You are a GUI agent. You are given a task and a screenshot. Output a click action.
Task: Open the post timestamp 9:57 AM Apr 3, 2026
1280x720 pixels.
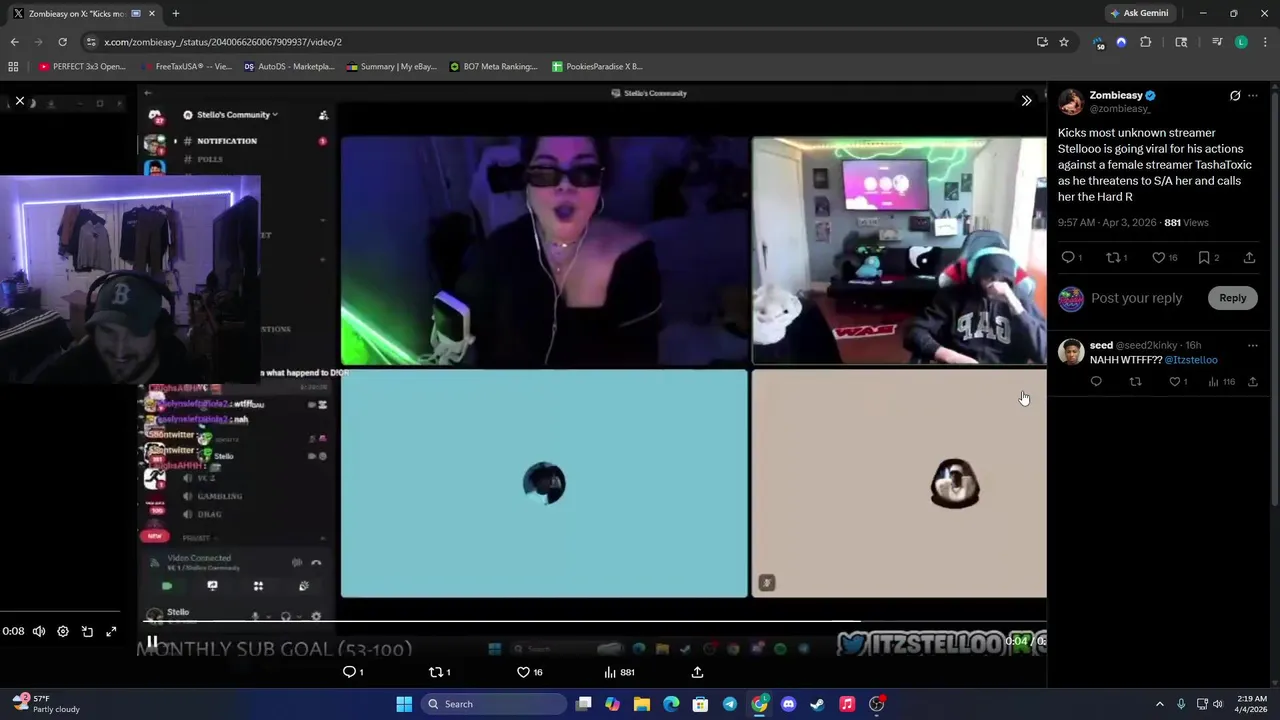[x=1107, y=223]
